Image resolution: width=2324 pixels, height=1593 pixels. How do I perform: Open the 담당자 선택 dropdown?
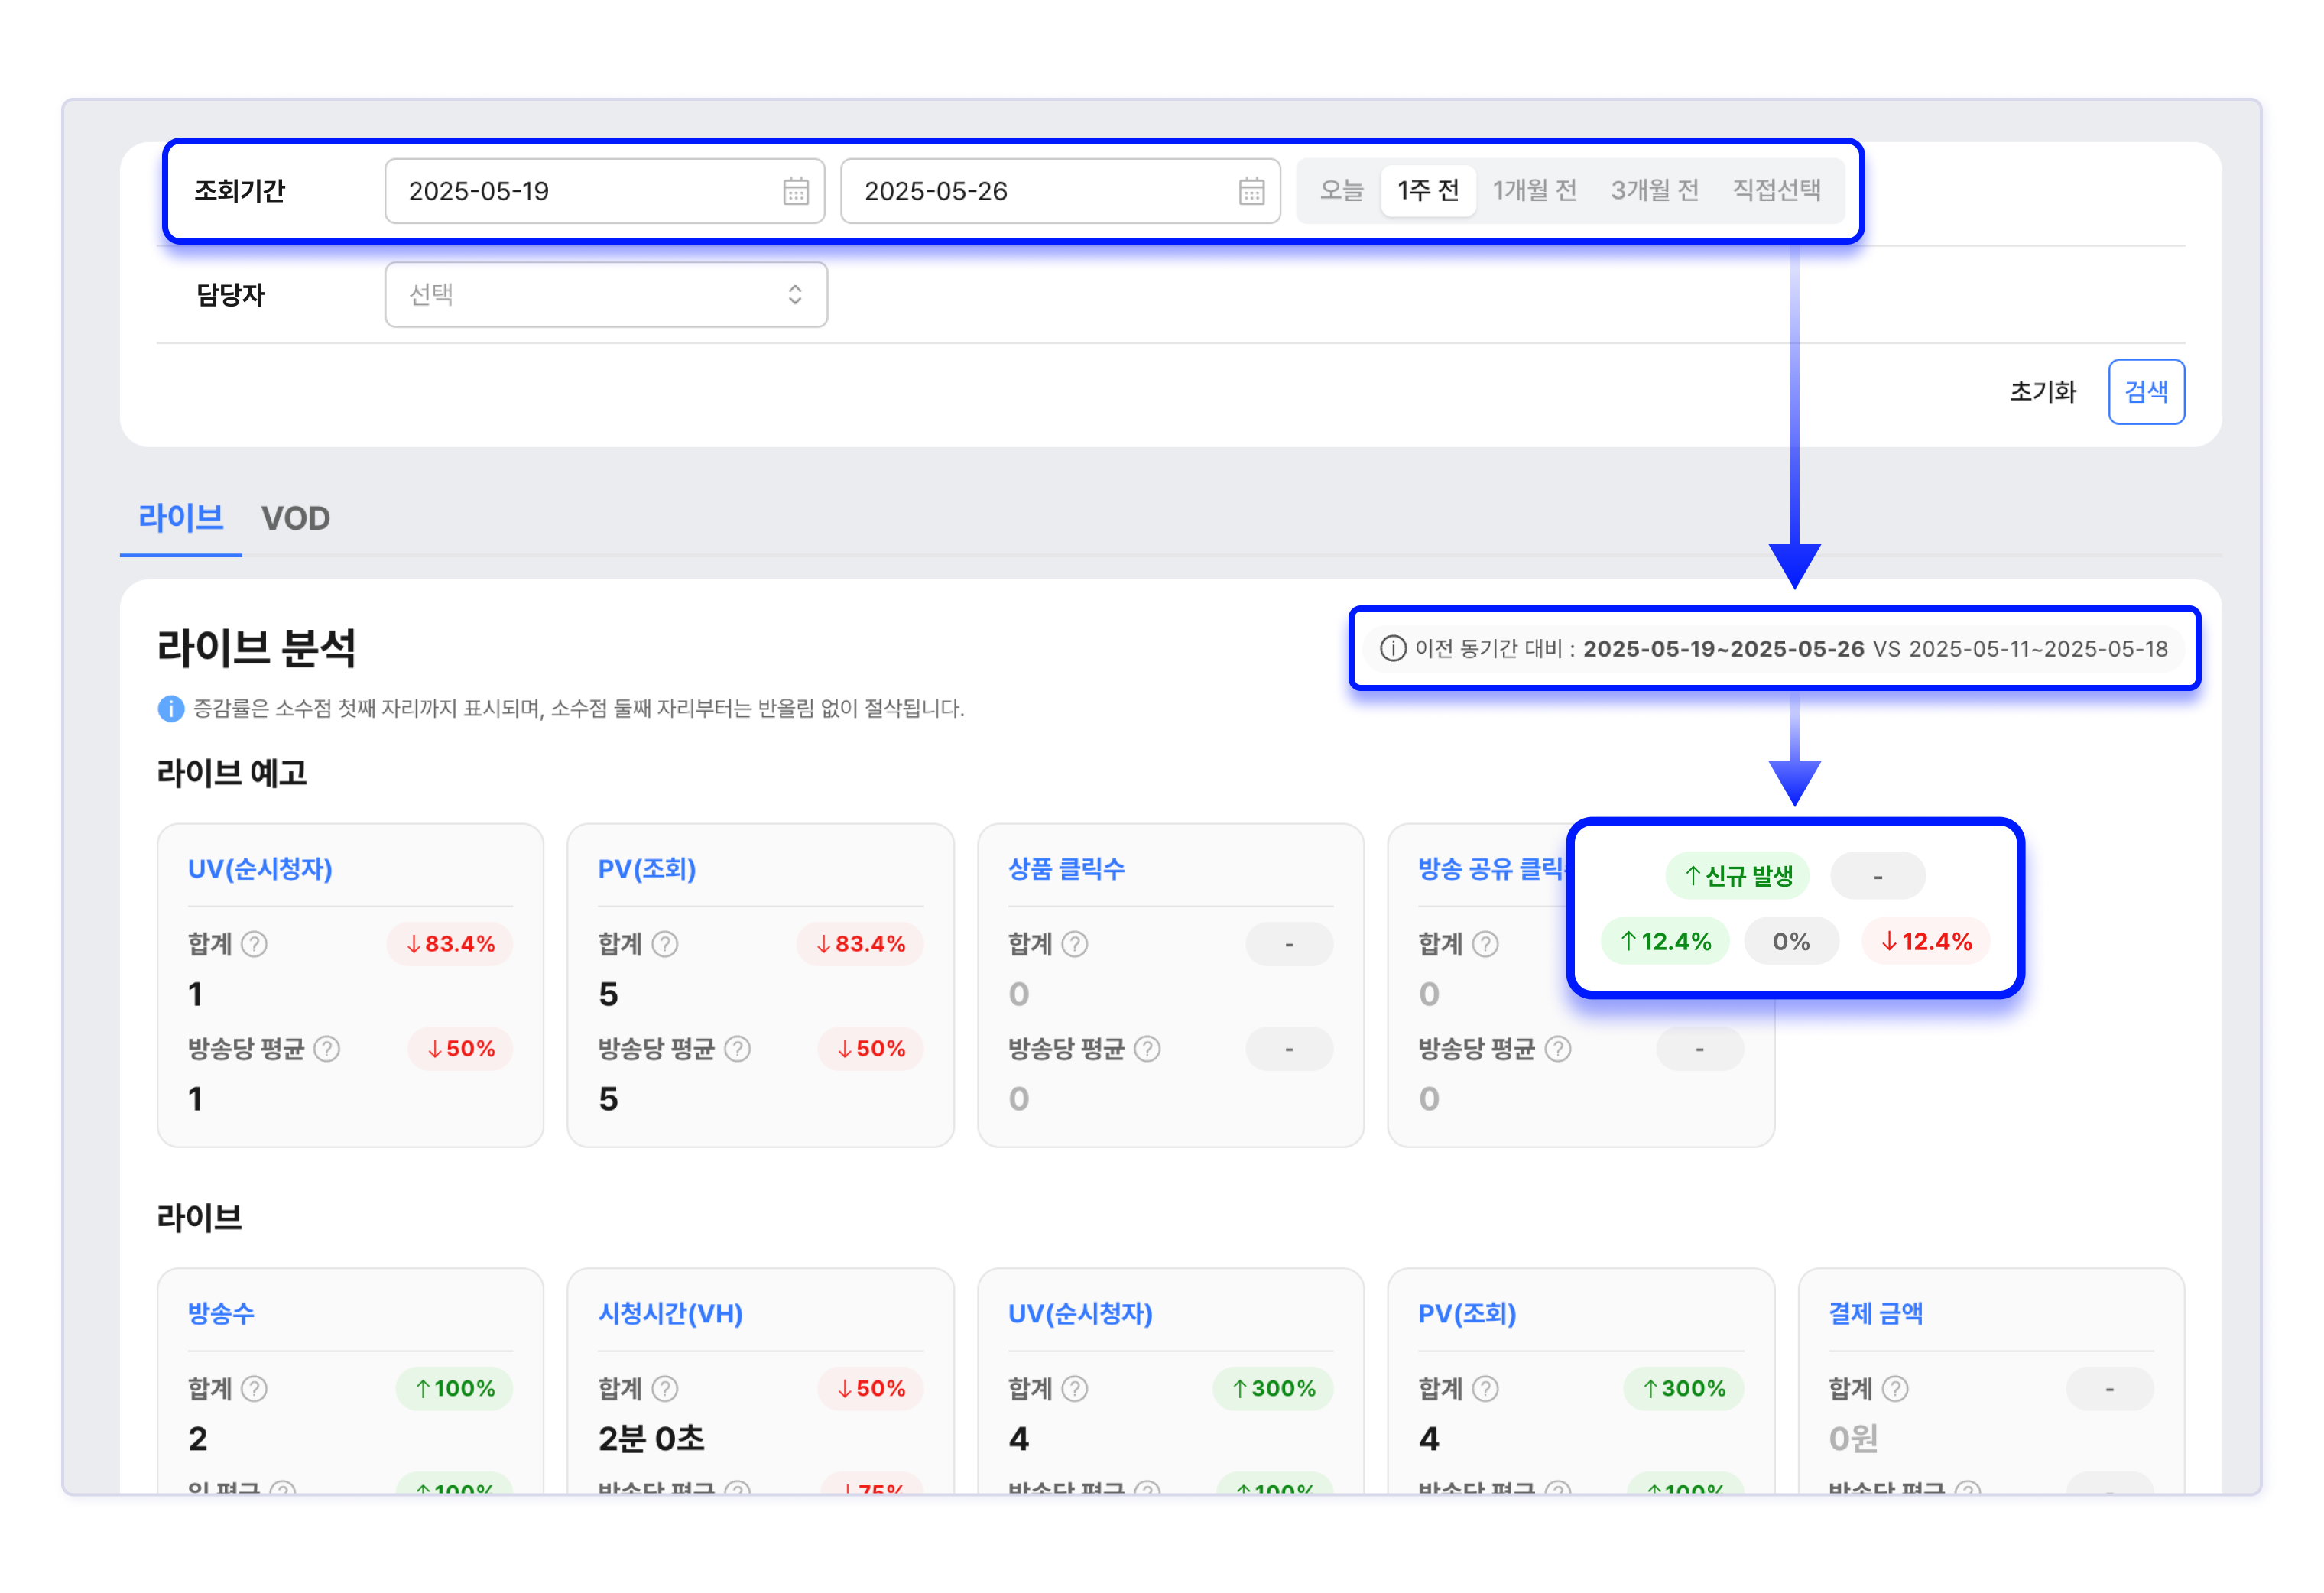pos(605,295)
